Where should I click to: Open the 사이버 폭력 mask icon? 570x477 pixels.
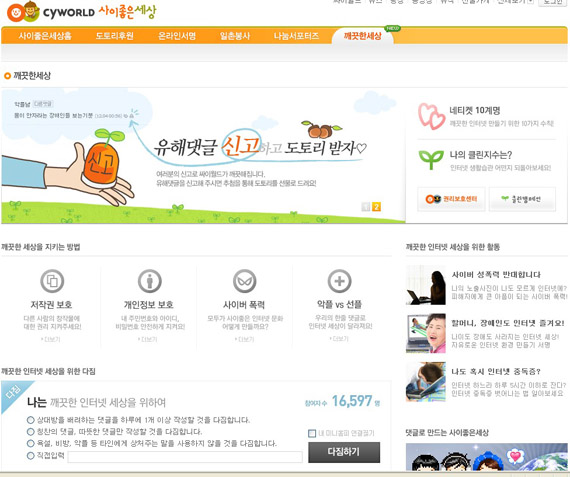coord(244,281)
